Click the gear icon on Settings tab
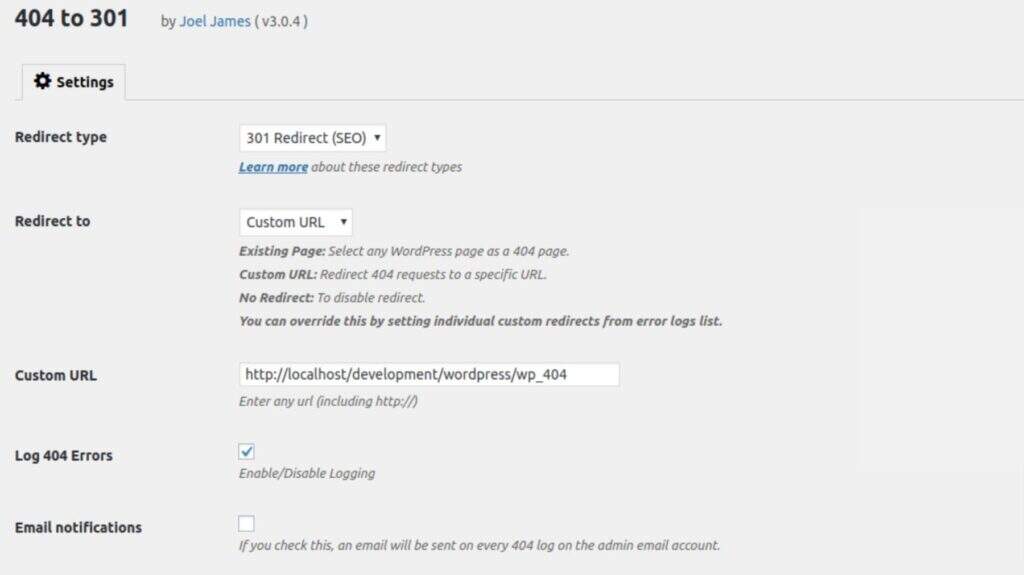Screen dimensions: 1024x575 pos(42,81)
